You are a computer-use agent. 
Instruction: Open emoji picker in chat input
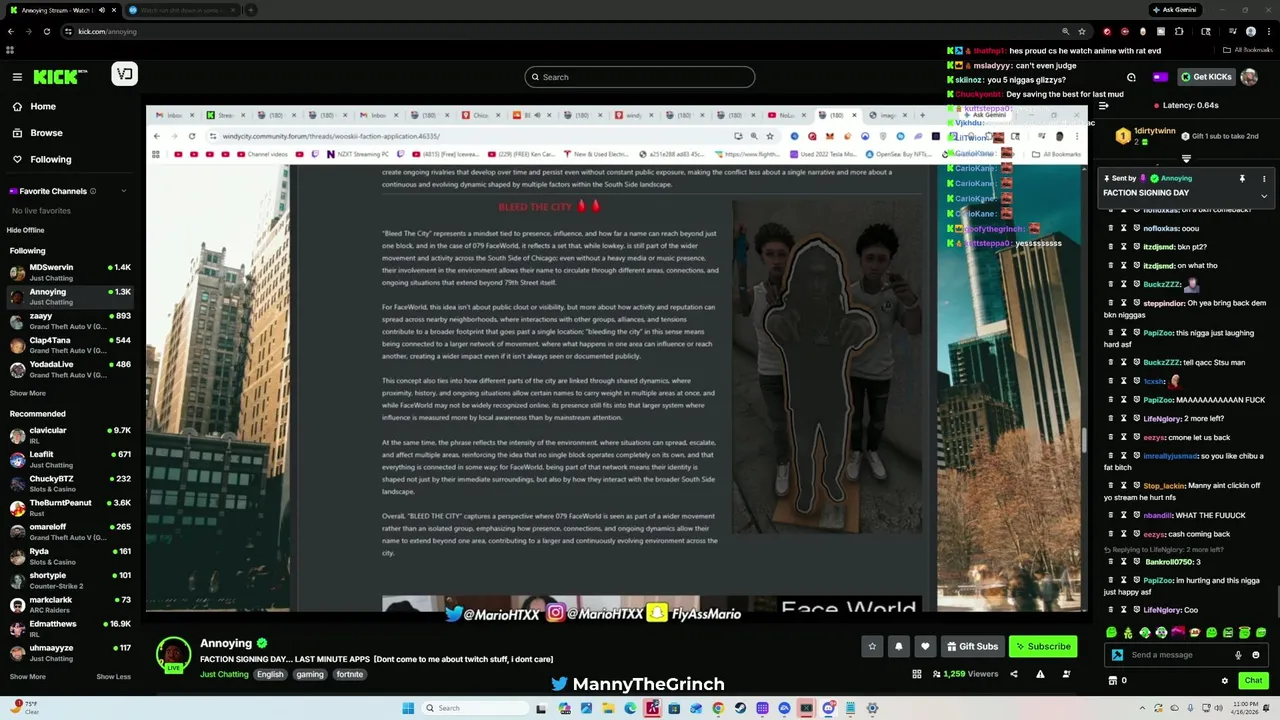1256,655
